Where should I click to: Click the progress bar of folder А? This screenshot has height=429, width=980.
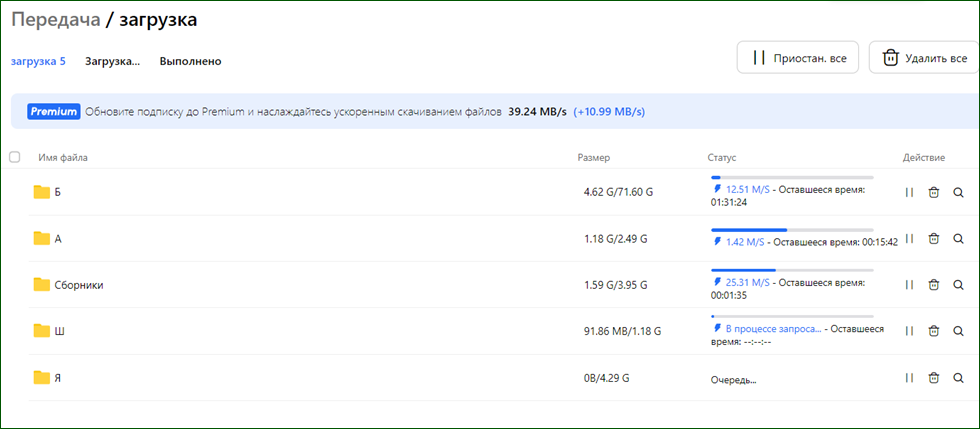coord(792,230)
